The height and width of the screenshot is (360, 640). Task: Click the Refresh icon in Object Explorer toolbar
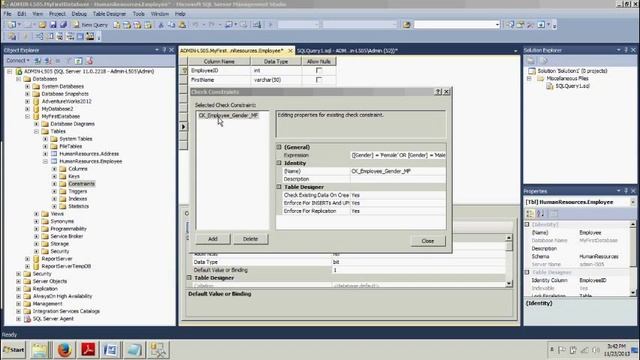pos(78,61)
